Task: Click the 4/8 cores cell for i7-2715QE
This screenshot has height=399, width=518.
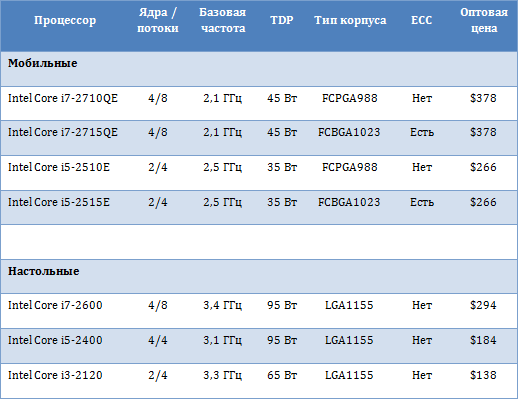Action: [158, 132]
